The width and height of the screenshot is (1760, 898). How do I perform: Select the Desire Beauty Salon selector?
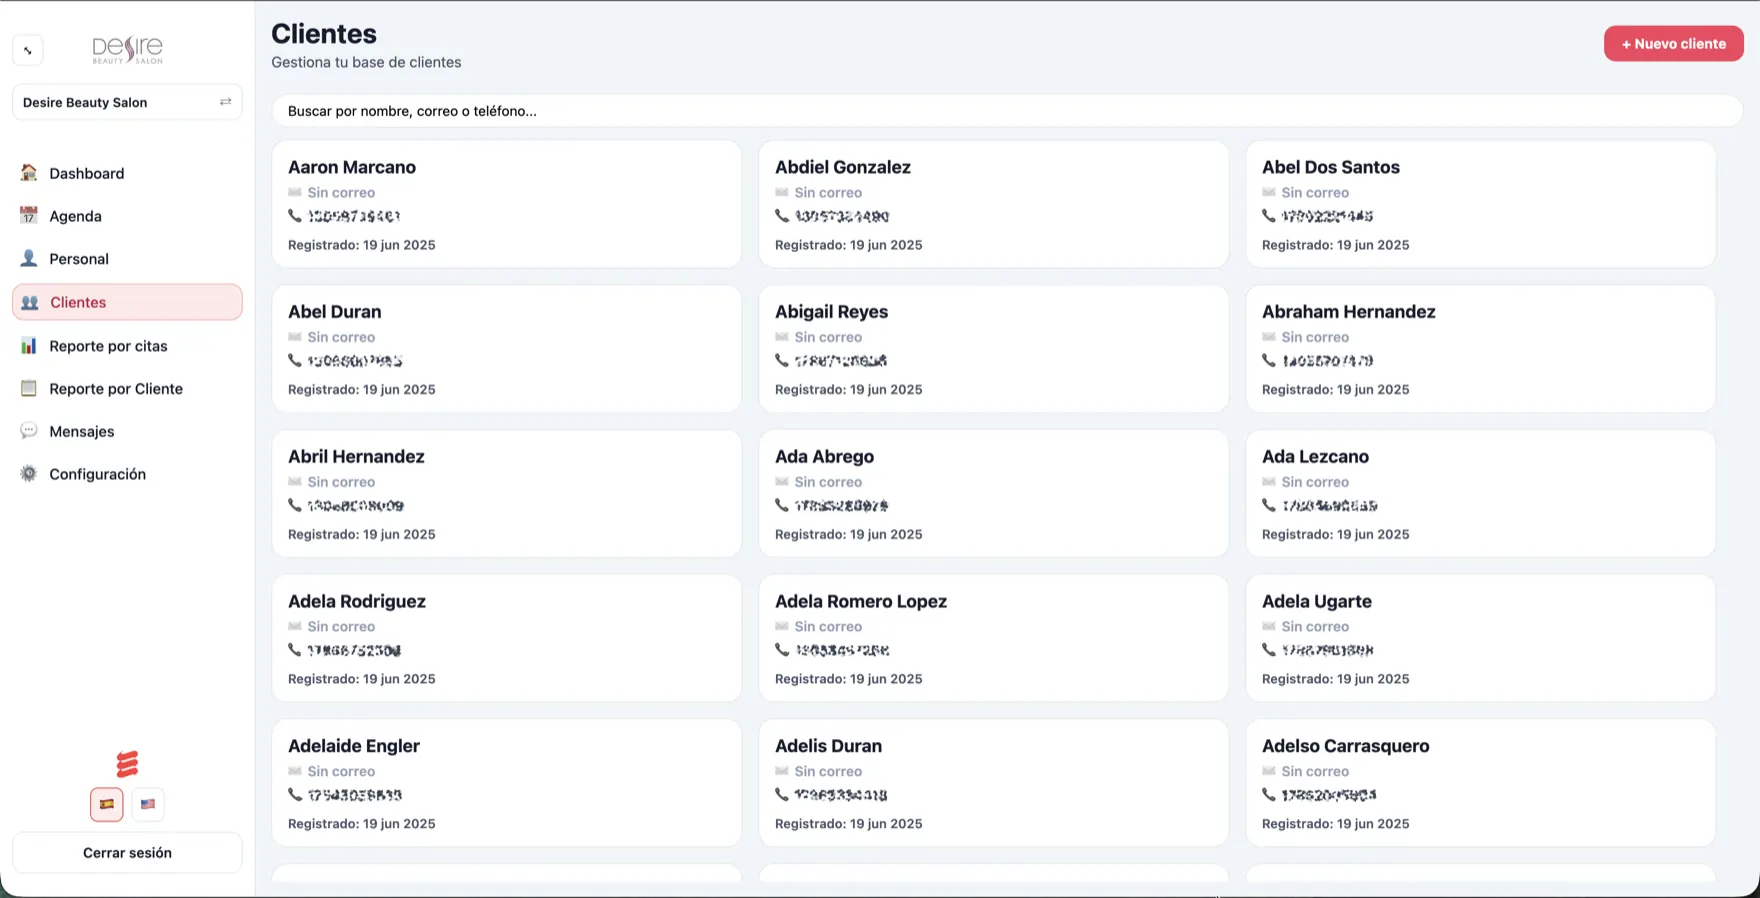coord(127,102)
